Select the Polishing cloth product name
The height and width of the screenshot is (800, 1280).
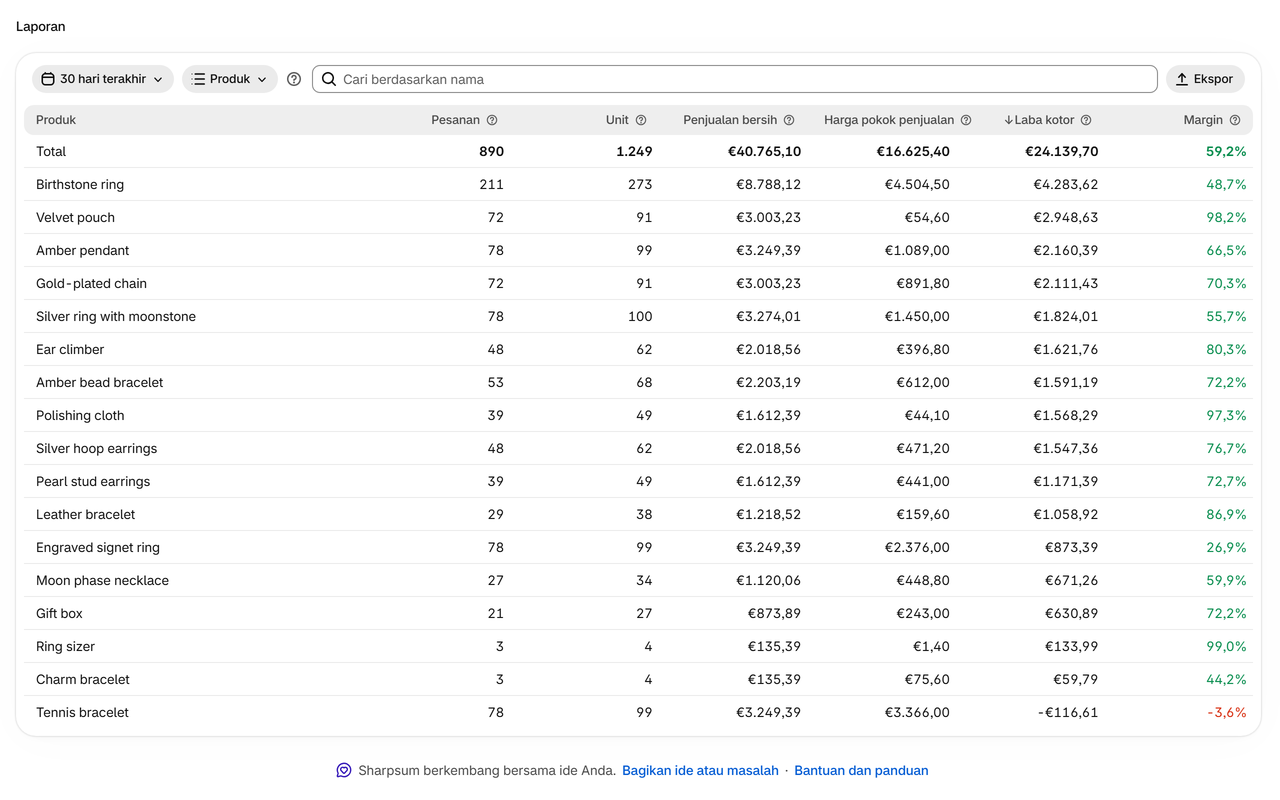click(80, 415)
